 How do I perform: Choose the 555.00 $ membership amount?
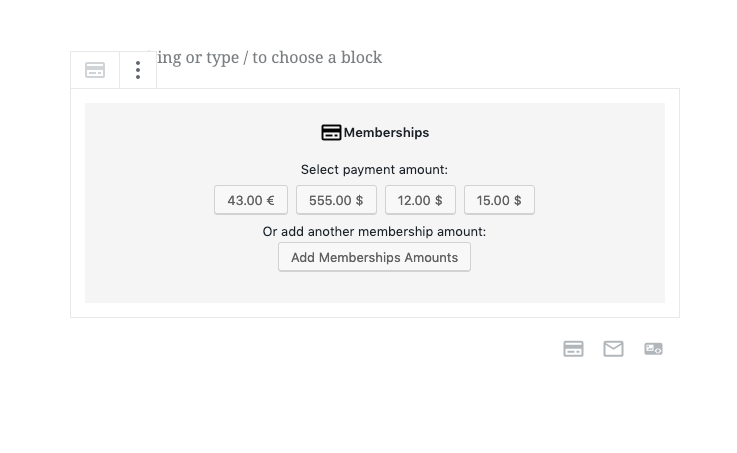[336, 200]
